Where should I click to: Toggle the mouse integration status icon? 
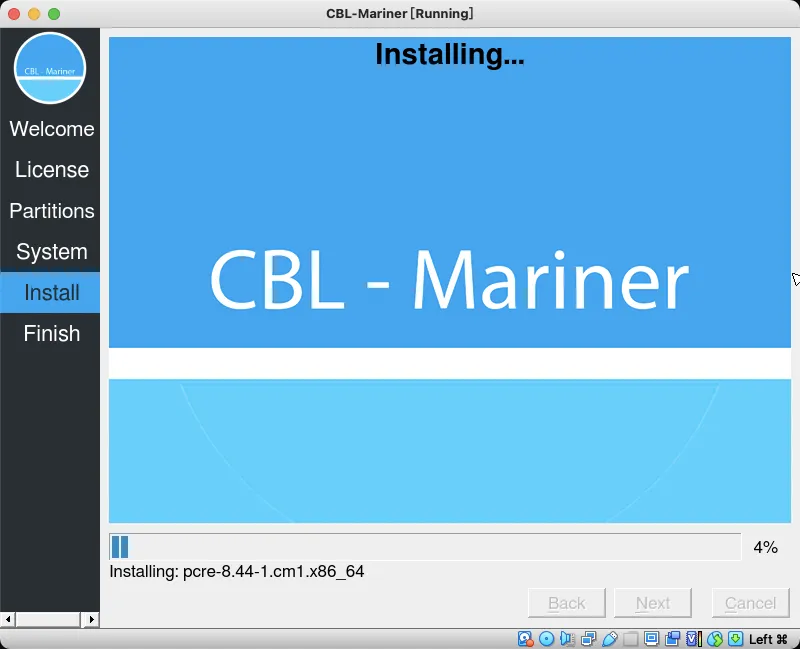[x=713, y=638]
